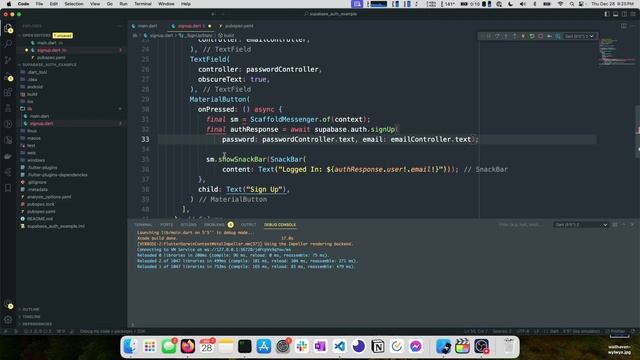The width and height of the screenshot is (640, 360).
Task: Open README.md in the file tree
Action: click(x=40, y=219)
